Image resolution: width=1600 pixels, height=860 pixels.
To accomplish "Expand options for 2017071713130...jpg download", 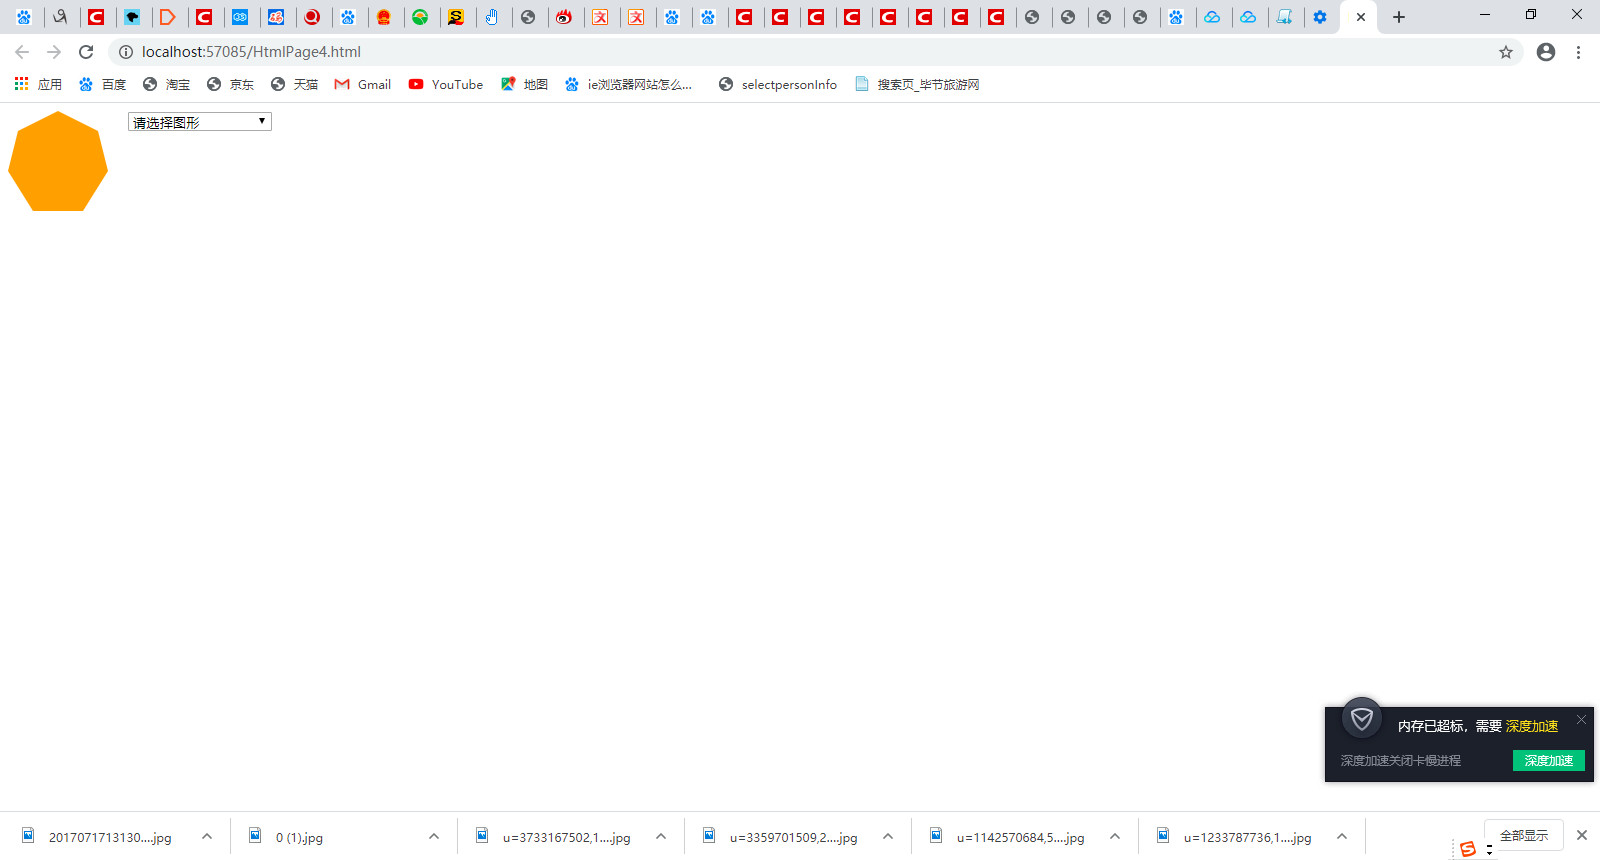I will click(x=207, y=837).
